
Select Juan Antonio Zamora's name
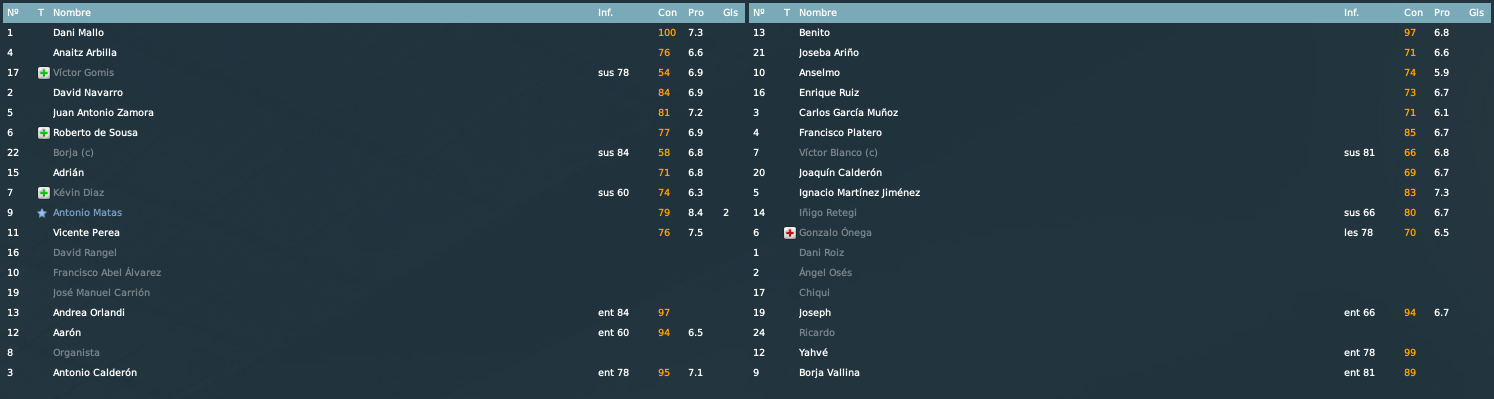[x=103, y=113]
